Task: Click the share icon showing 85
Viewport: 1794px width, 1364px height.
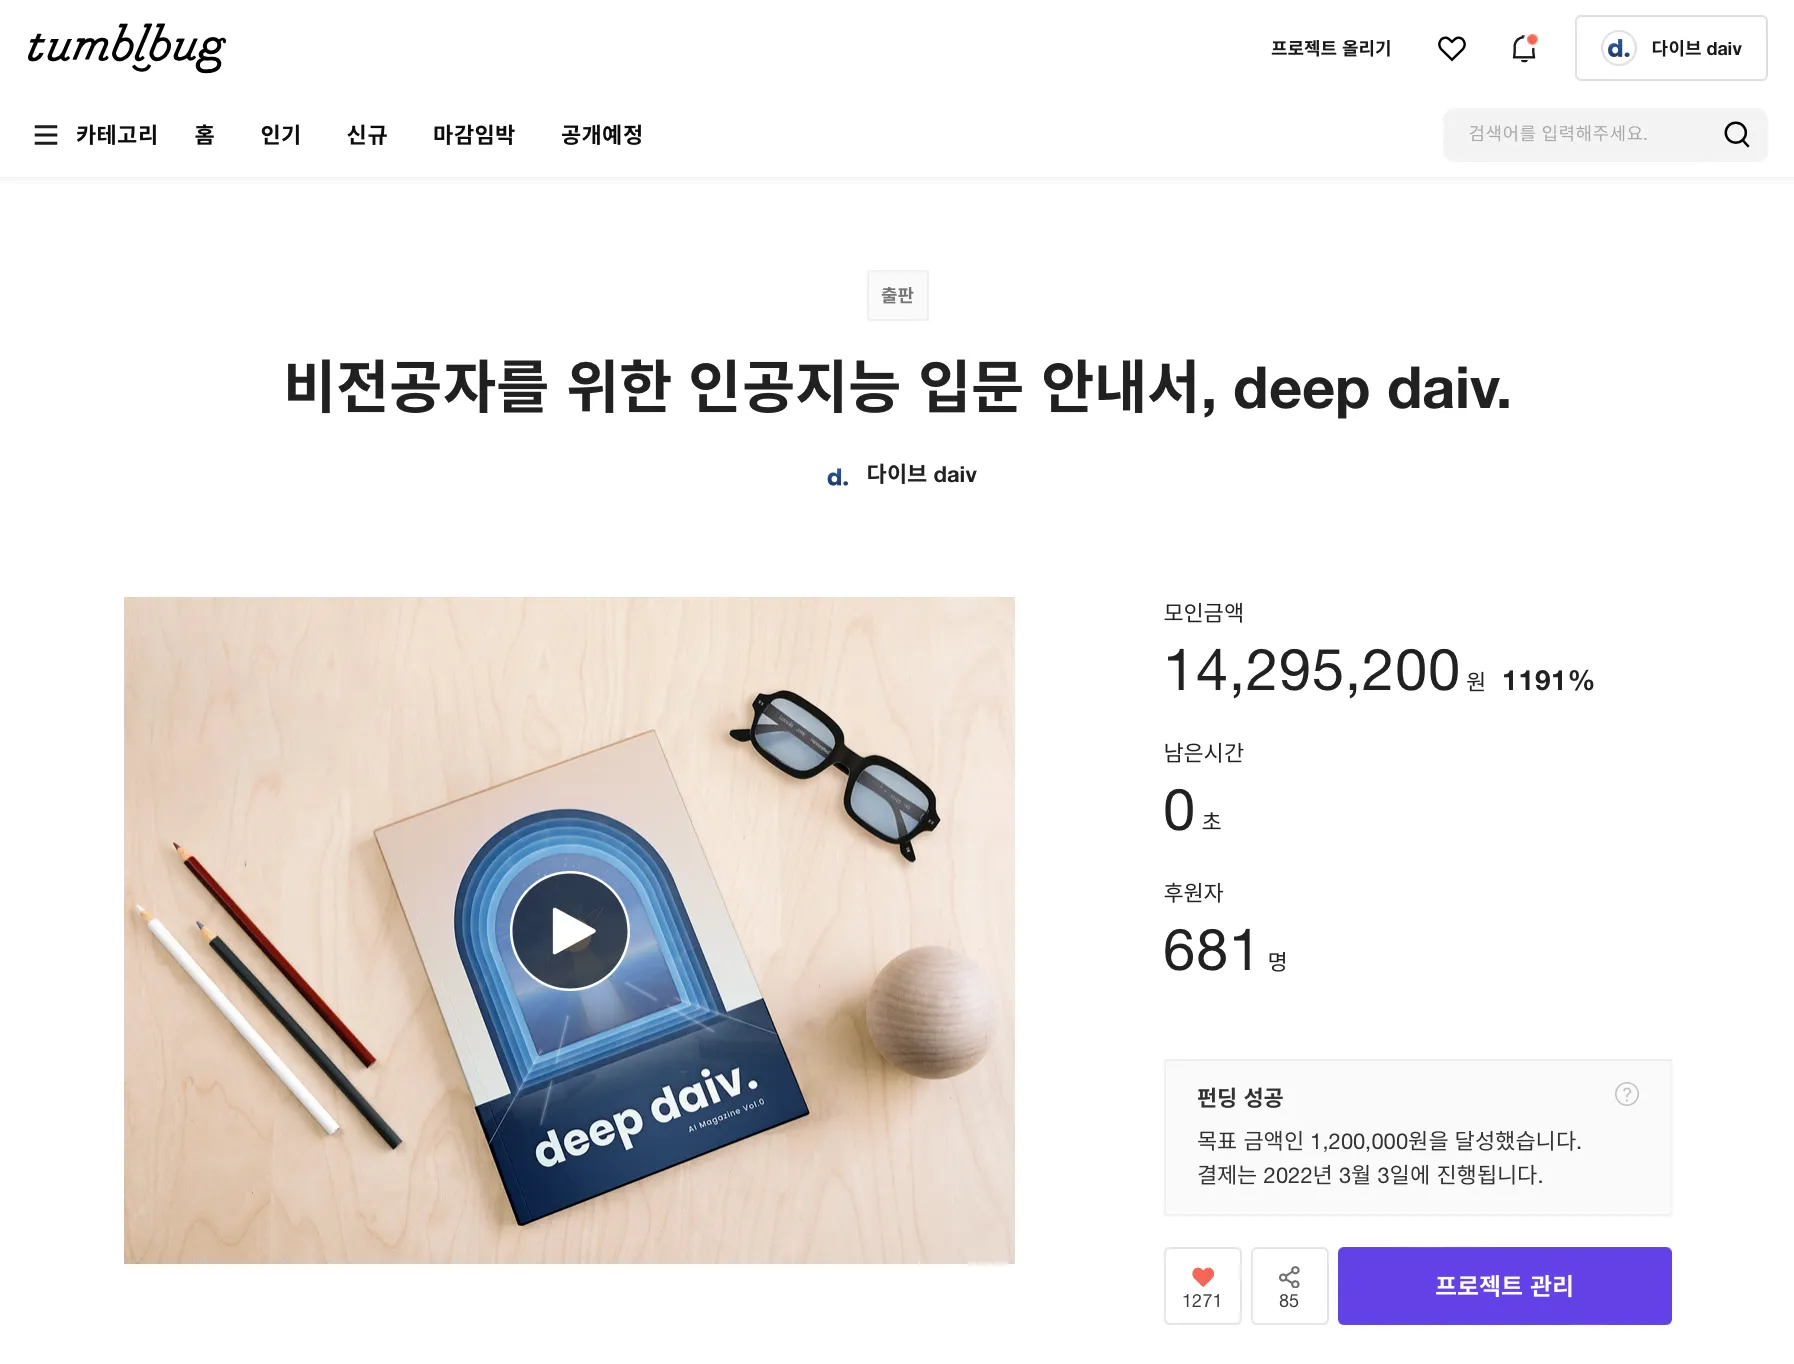Action: 1289,1286
